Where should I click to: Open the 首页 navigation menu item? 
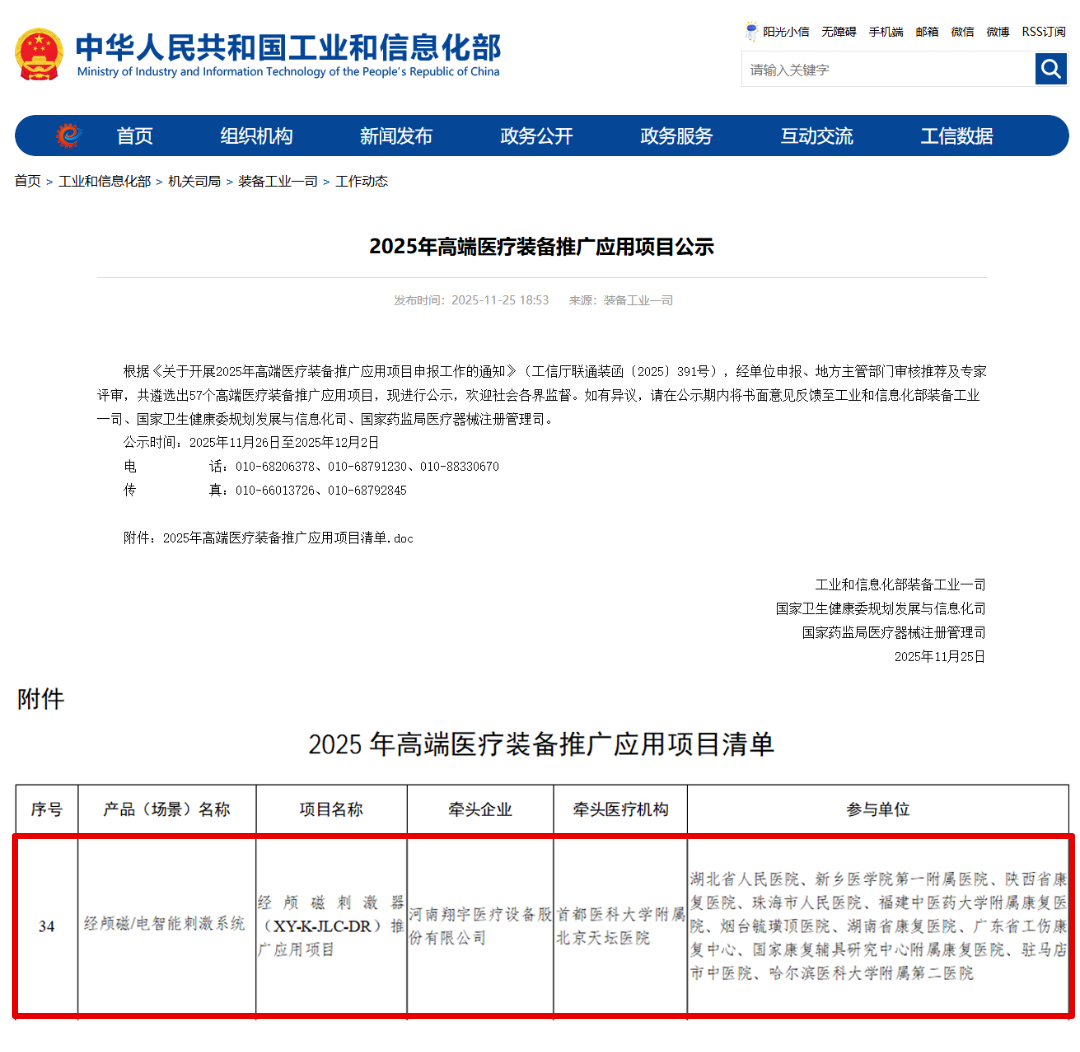point(134,136)
